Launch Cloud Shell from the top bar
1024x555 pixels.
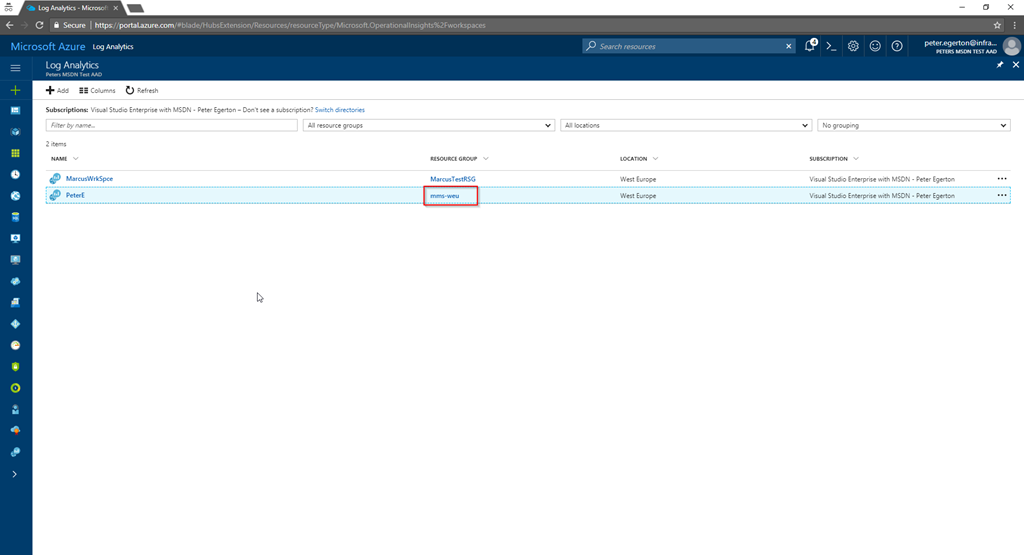coord(831,46)
